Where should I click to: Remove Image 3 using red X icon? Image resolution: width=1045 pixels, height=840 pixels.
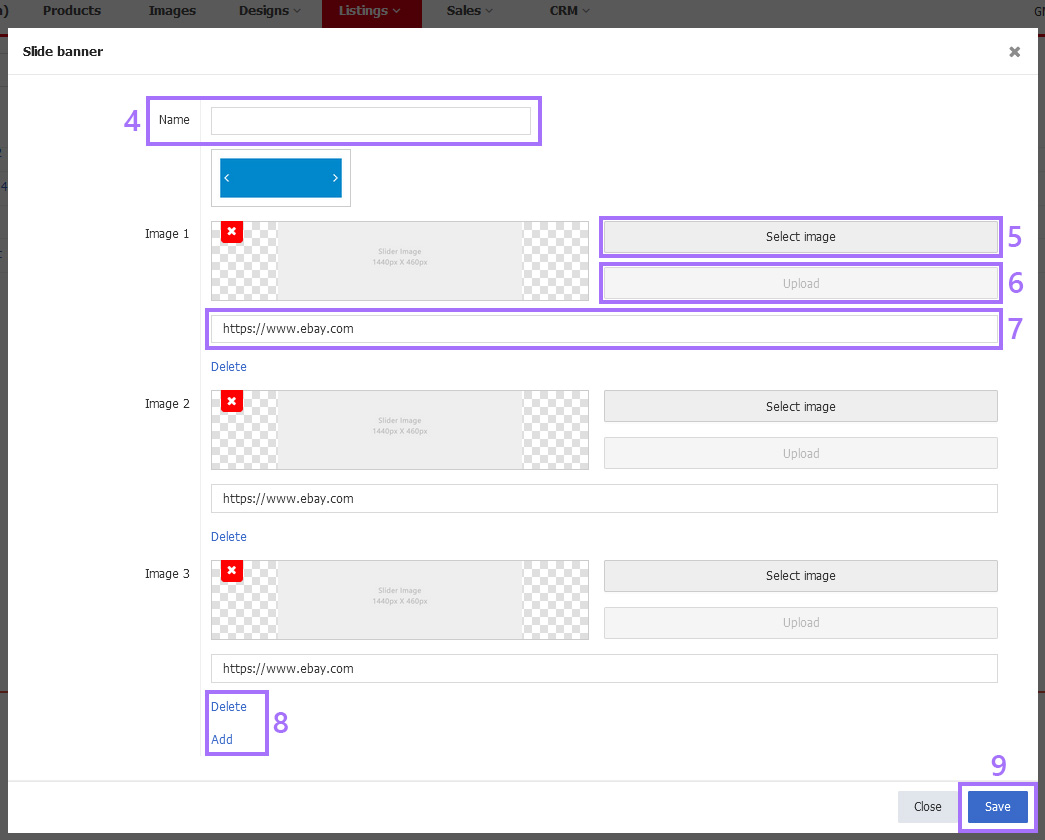[231, 571]
